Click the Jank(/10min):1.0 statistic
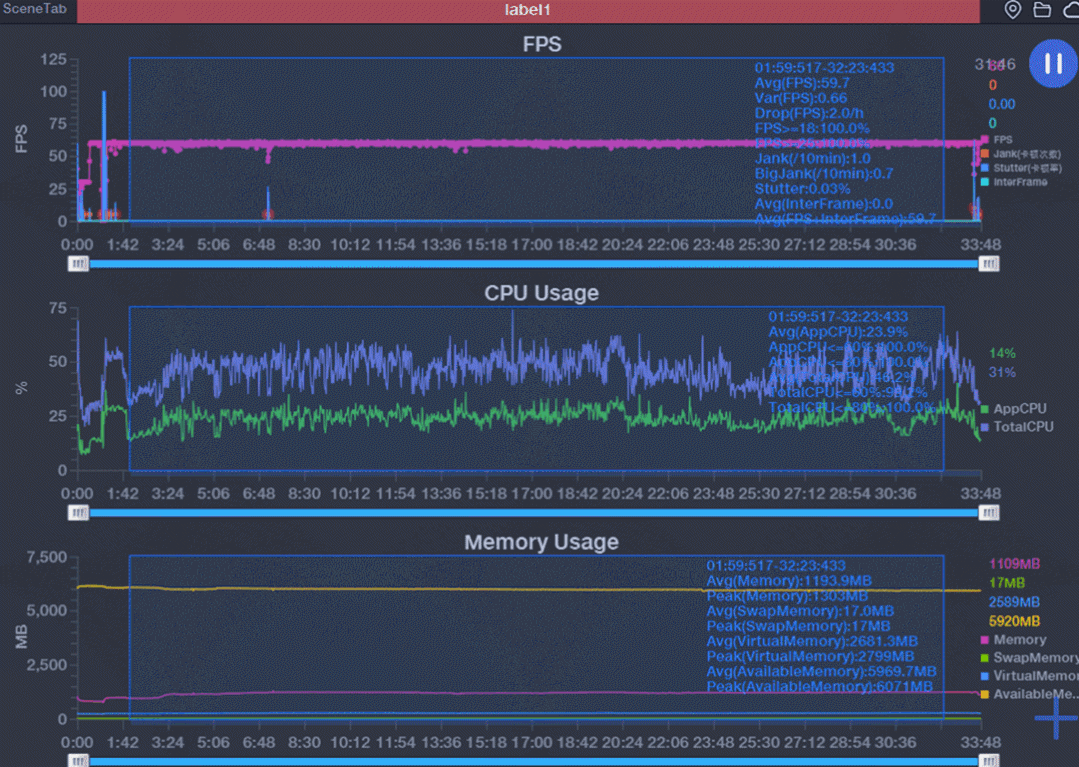1079x767 pixels. click(813, 159)
